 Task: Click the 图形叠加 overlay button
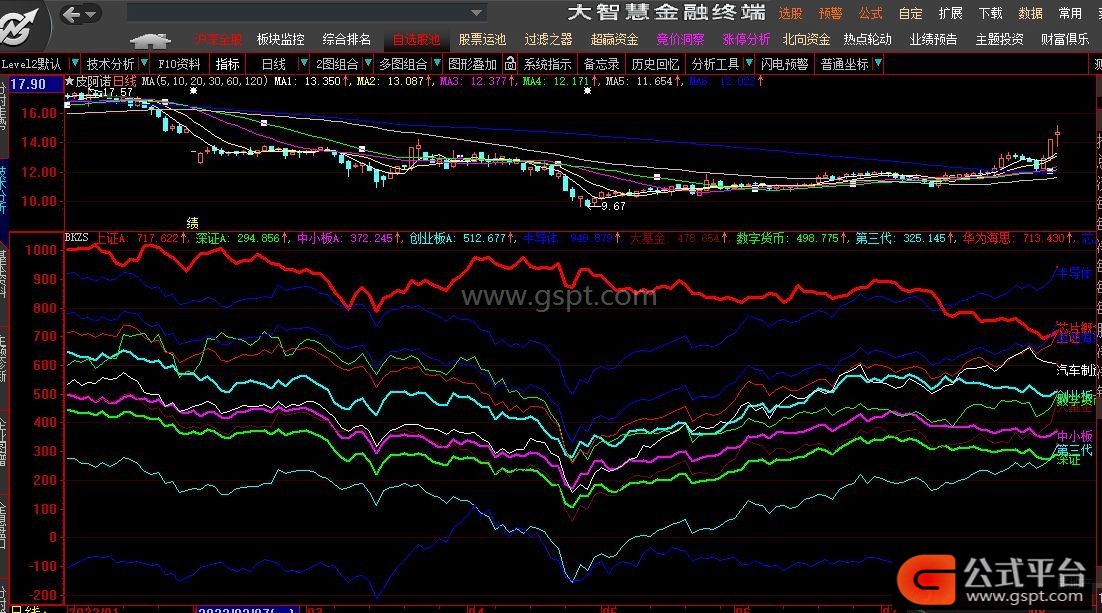(472, 64)
